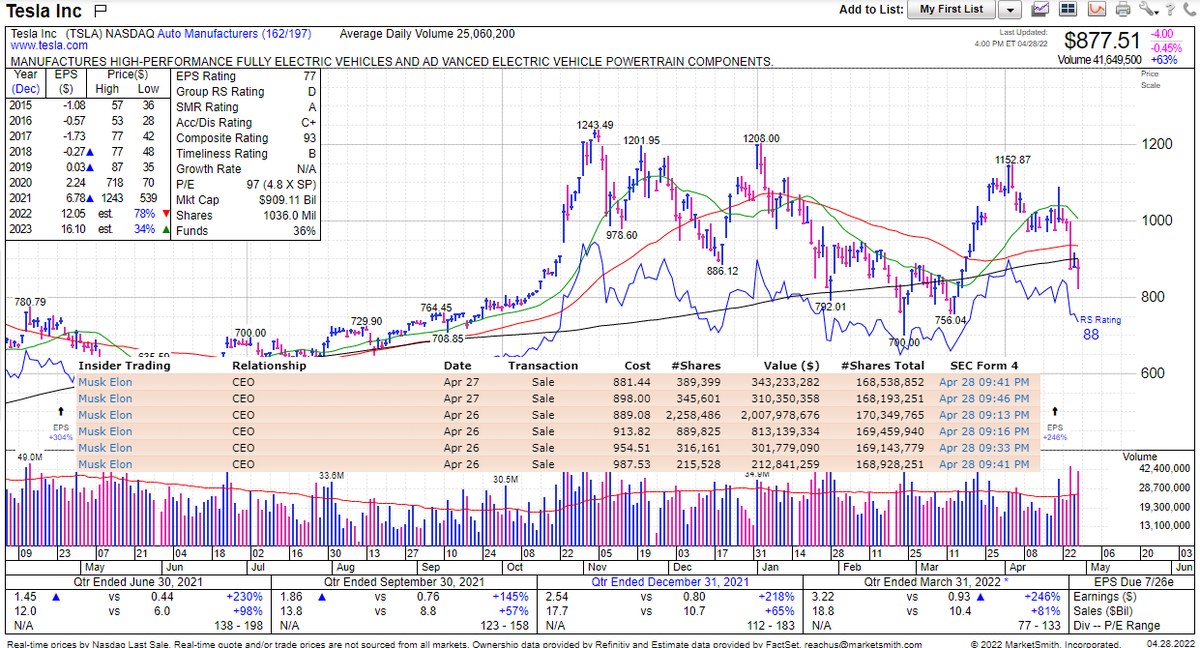Expand the Add to List dropdown arrow
1200x648 pixels.
pyautogui.click(x=1009, y=10)
